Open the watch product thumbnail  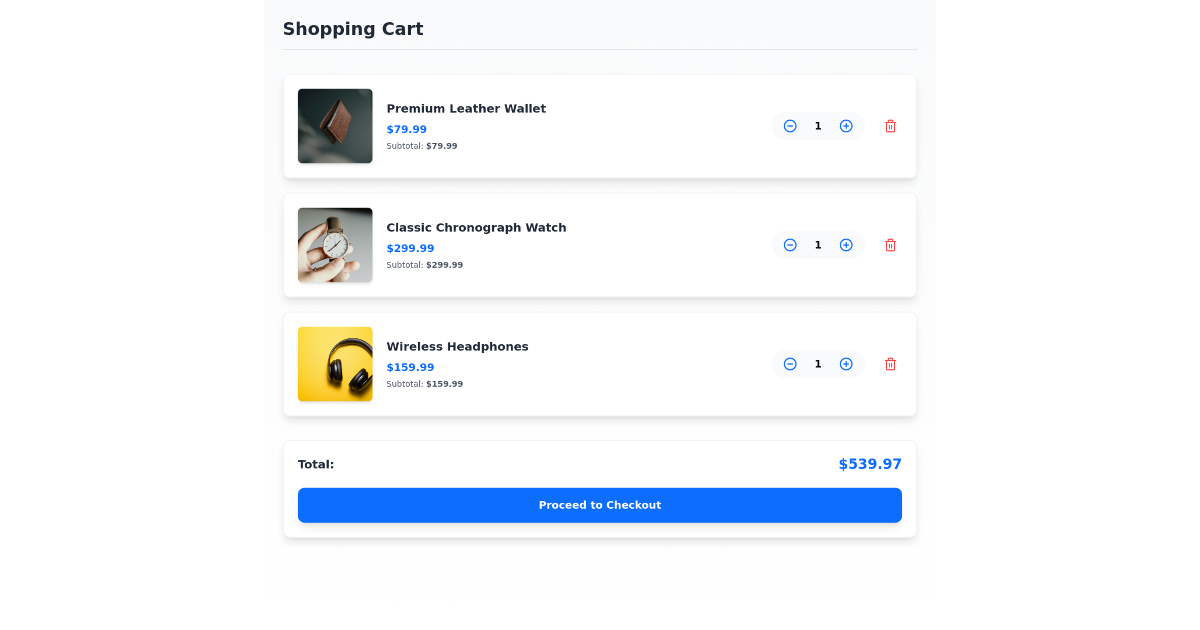335,245
